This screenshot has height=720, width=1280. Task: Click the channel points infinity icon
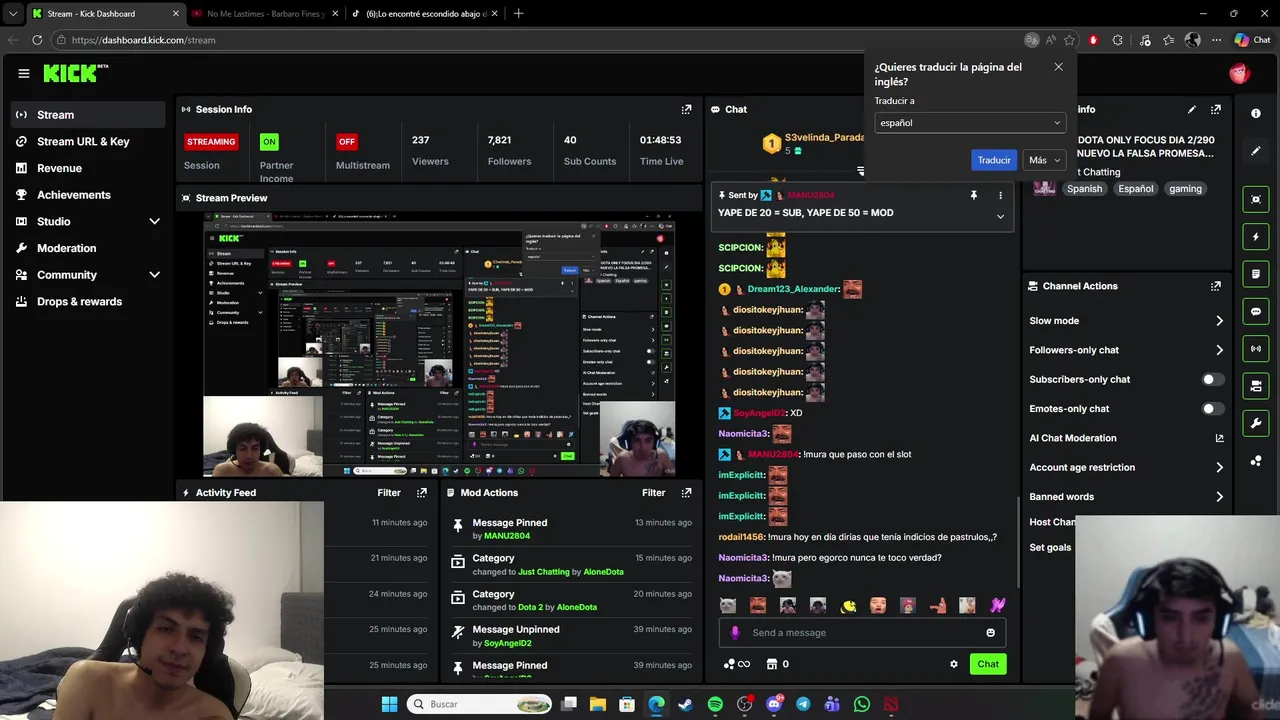(x=737, y=664)
